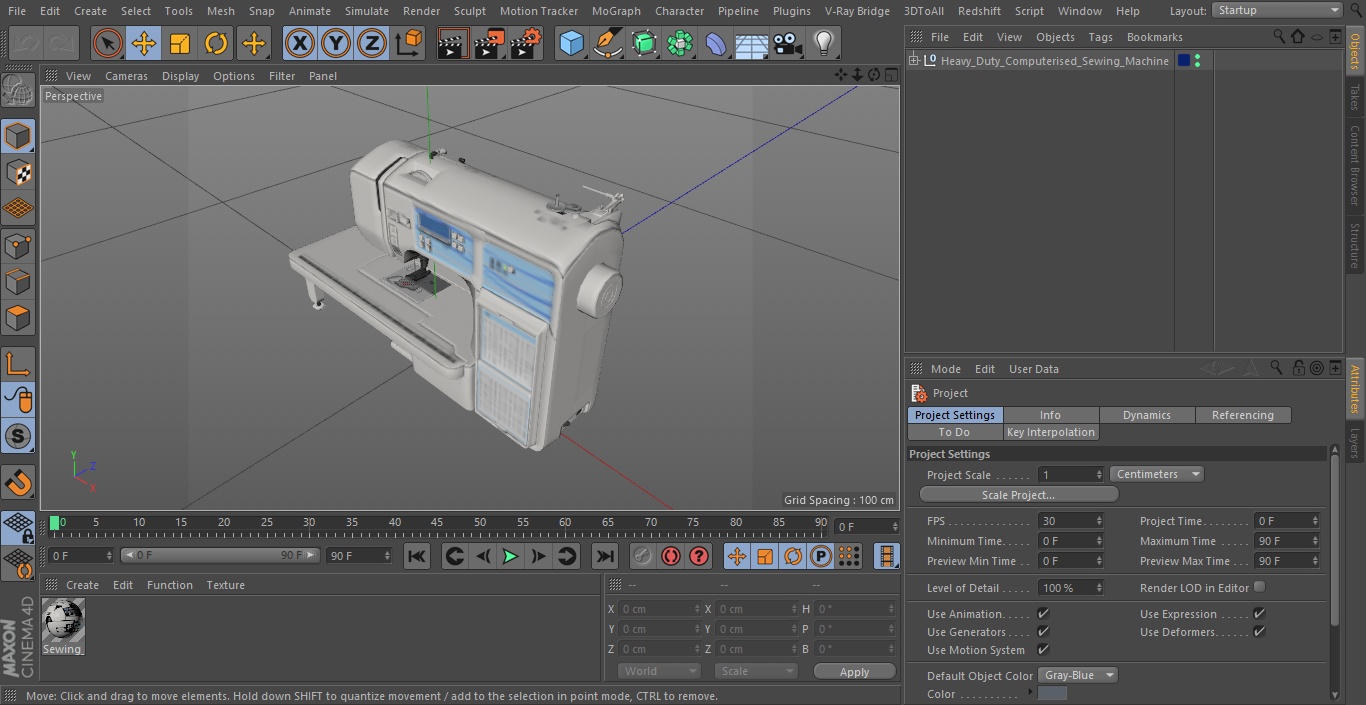The height and width of the screenshot is (705, 1366).
Task: Toggle Use Generators checkbox
Action: [1043, 631]
